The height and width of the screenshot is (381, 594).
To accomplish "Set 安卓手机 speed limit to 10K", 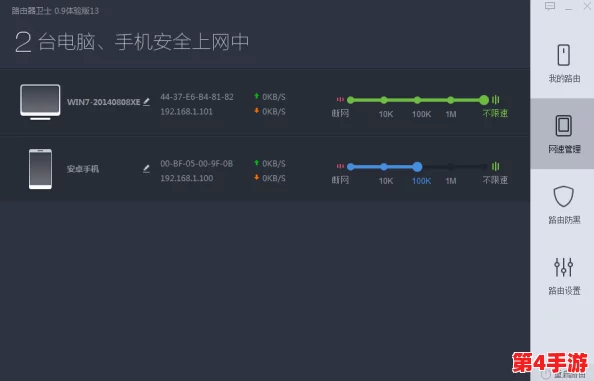I will click(384, 167).
